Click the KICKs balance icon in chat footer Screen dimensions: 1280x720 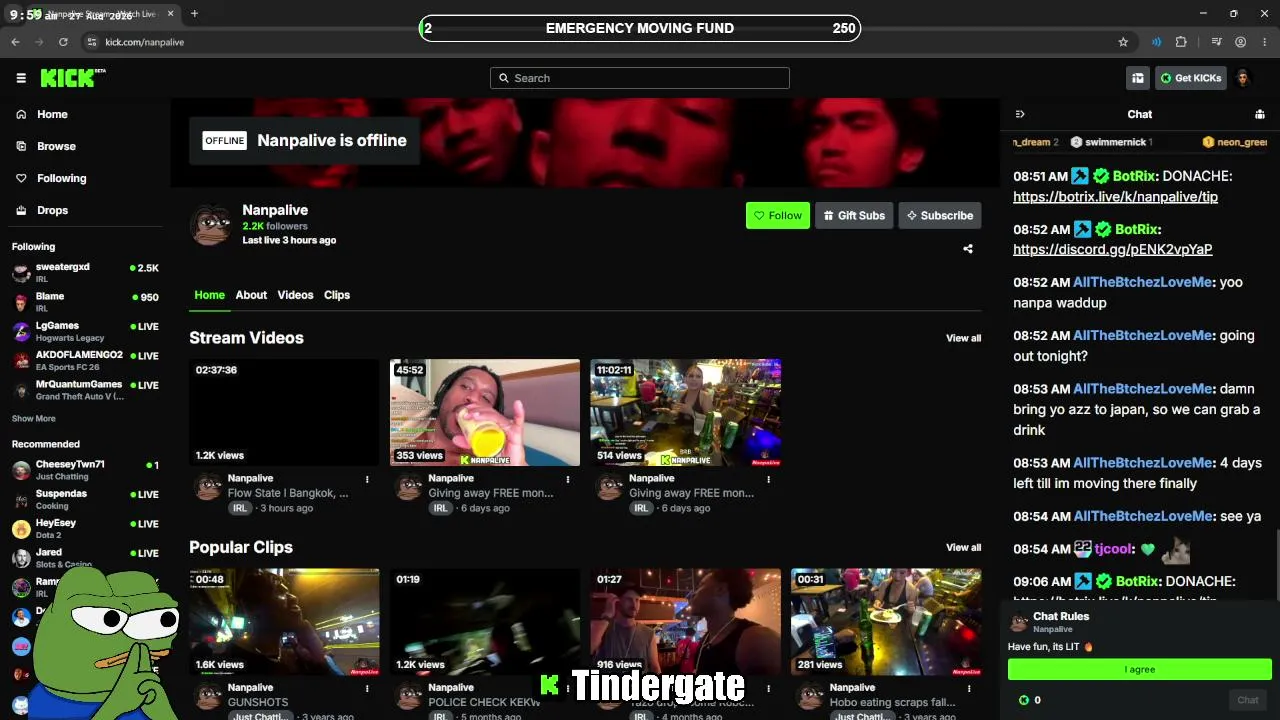[1023, 700]
